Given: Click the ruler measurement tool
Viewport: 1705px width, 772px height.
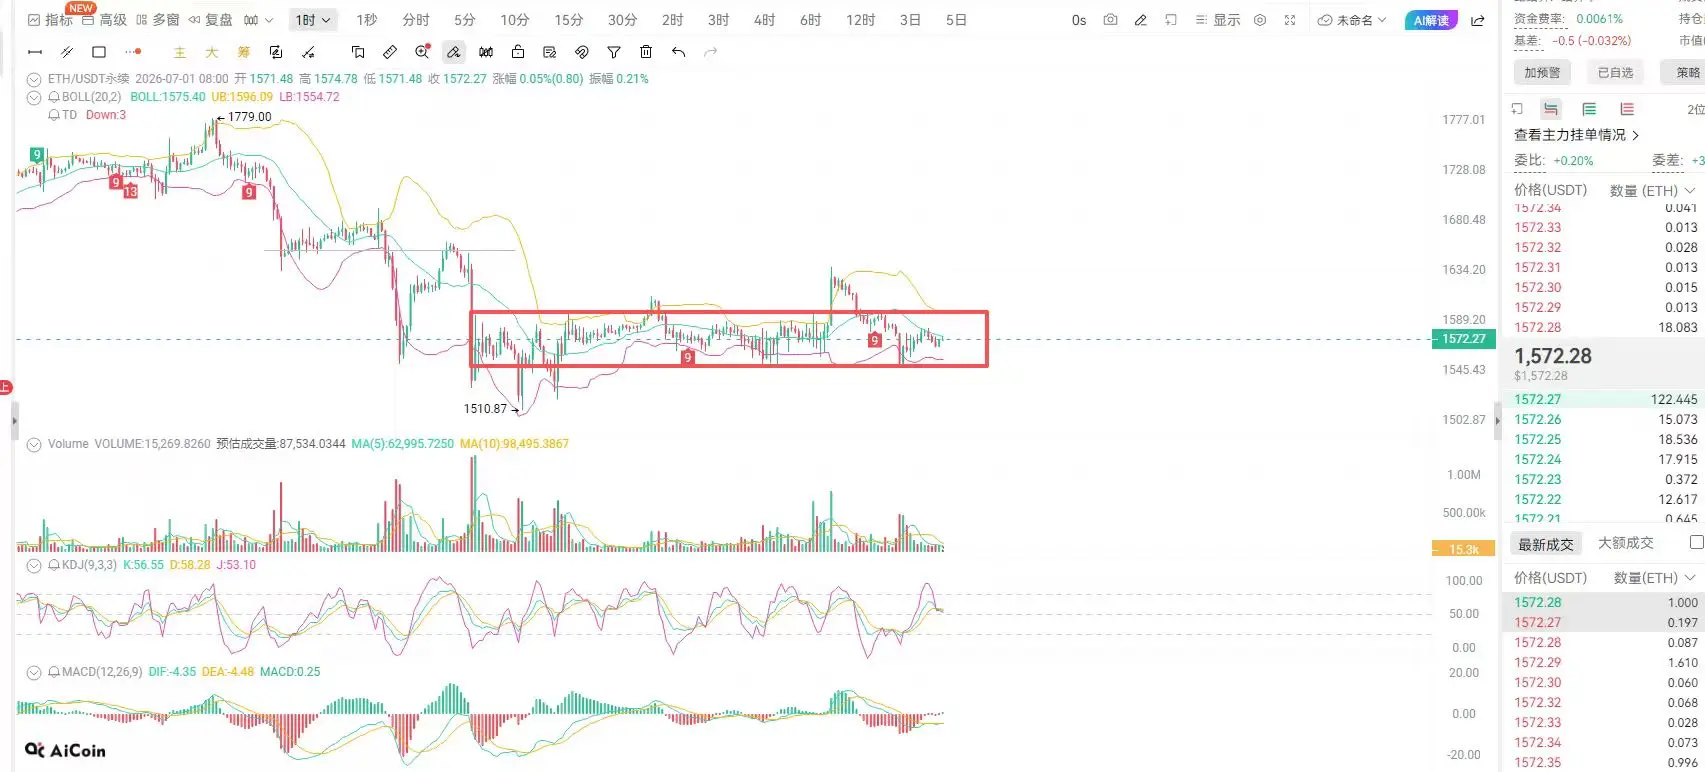Looking at the screenshot, I should tap(390, 52).
